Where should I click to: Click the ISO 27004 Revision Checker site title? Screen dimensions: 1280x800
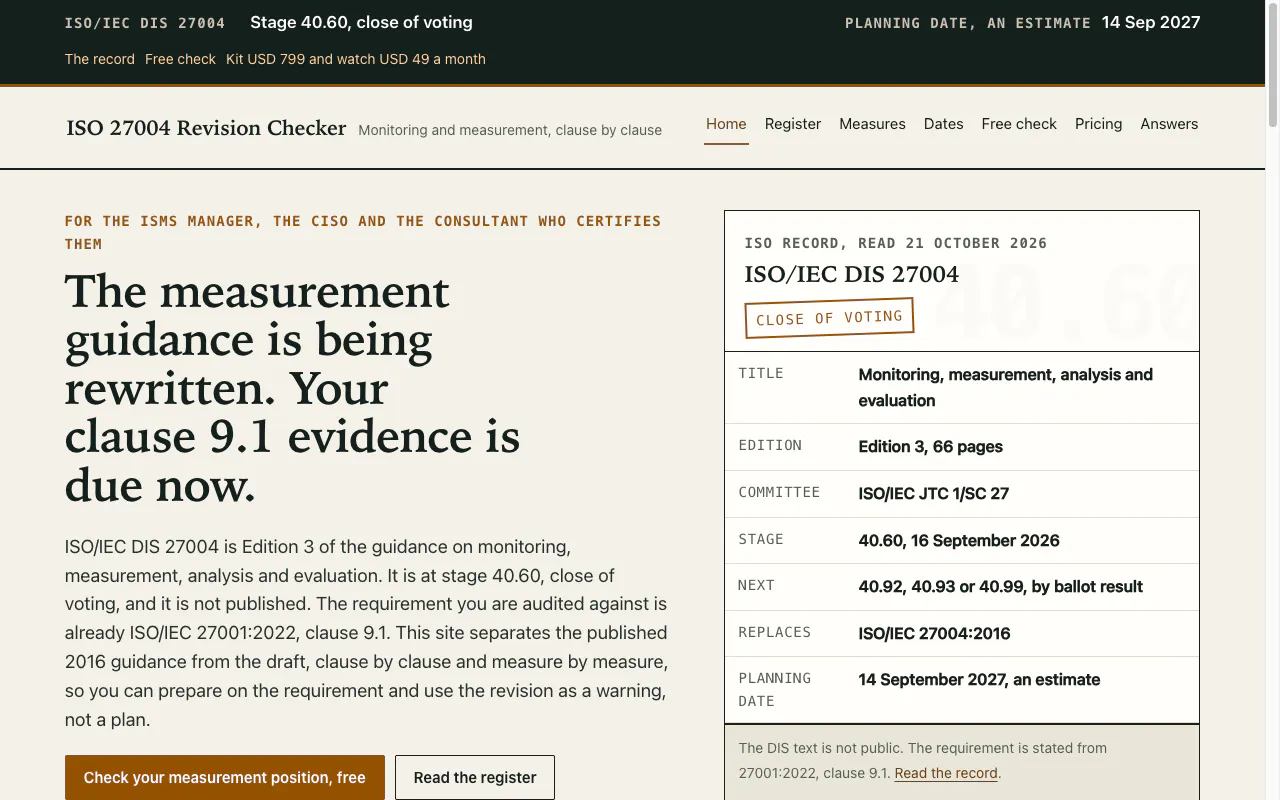click(x=206, y=128)
